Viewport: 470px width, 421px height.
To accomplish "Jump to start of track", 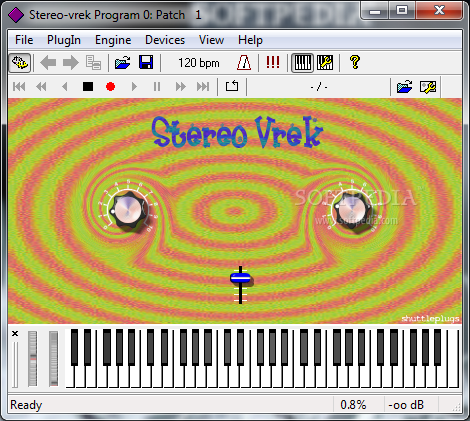I will pyautogui.click(x=19, y=87).
